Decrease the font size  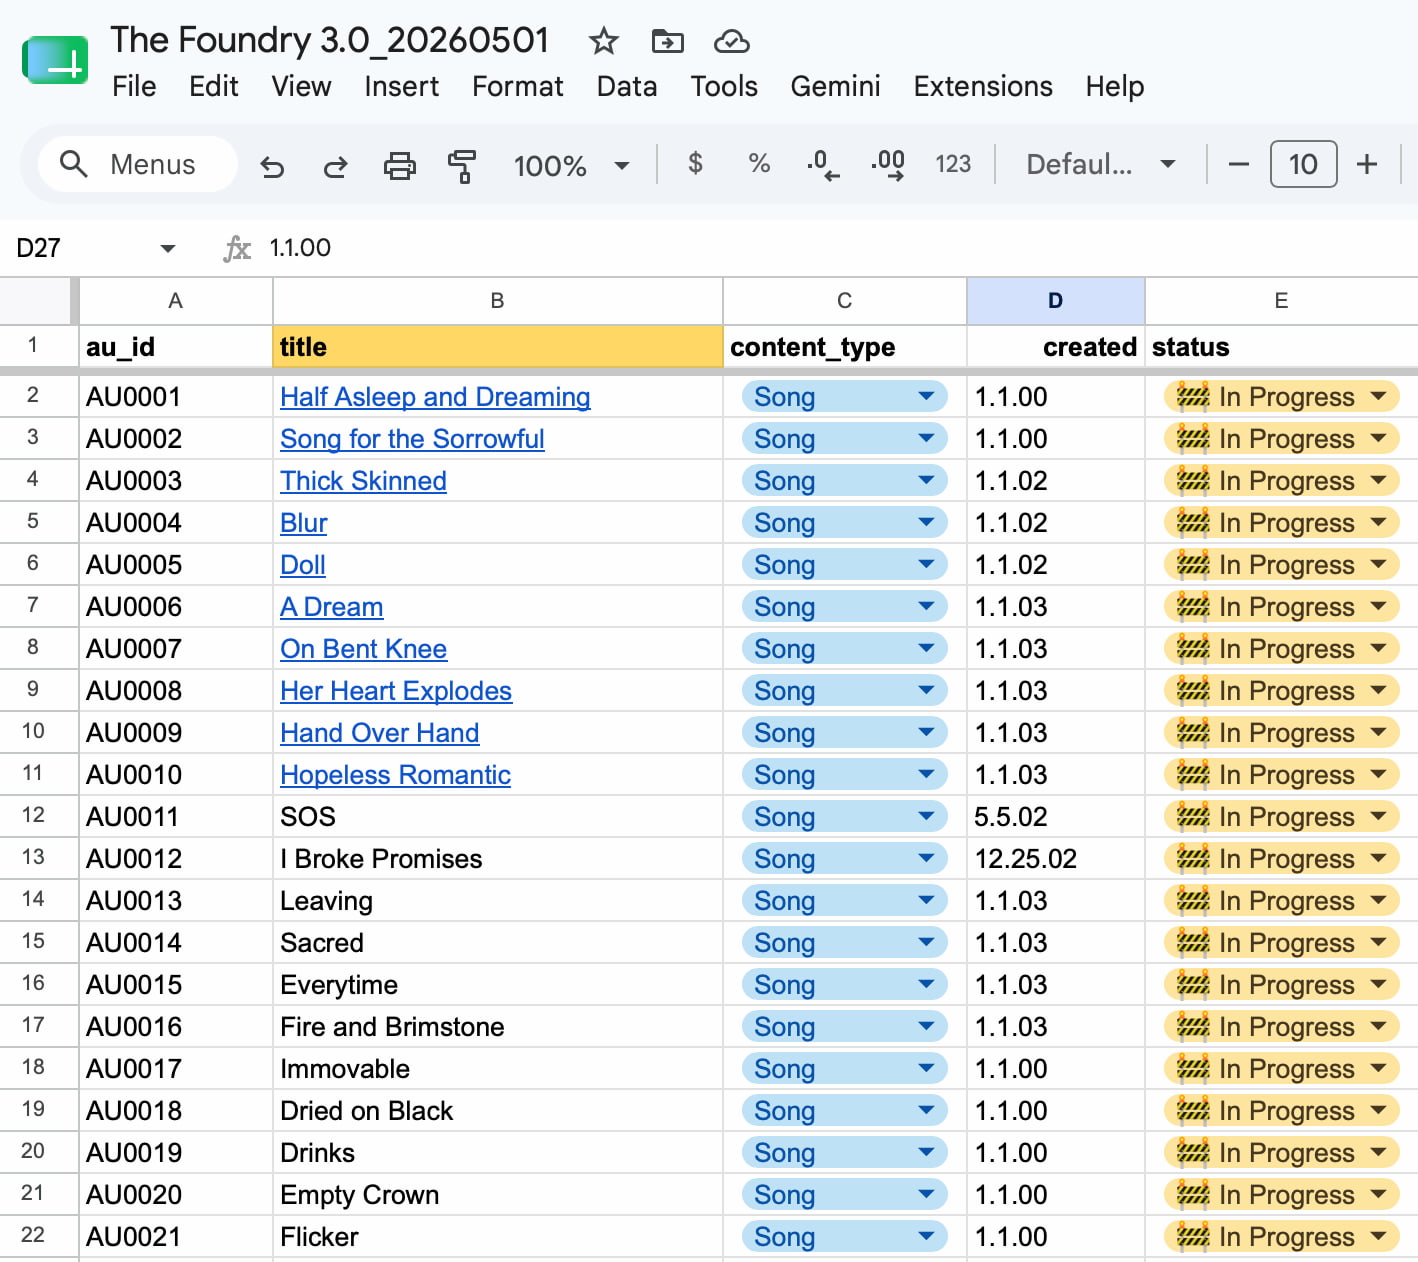[x=1238, y=164]
